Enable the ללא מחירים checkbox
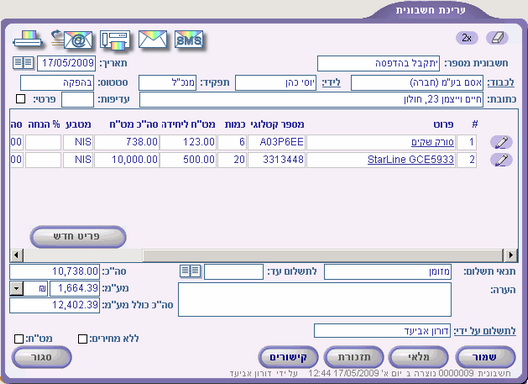This screenshot has height=384, width=528. (x=82, y=339)
